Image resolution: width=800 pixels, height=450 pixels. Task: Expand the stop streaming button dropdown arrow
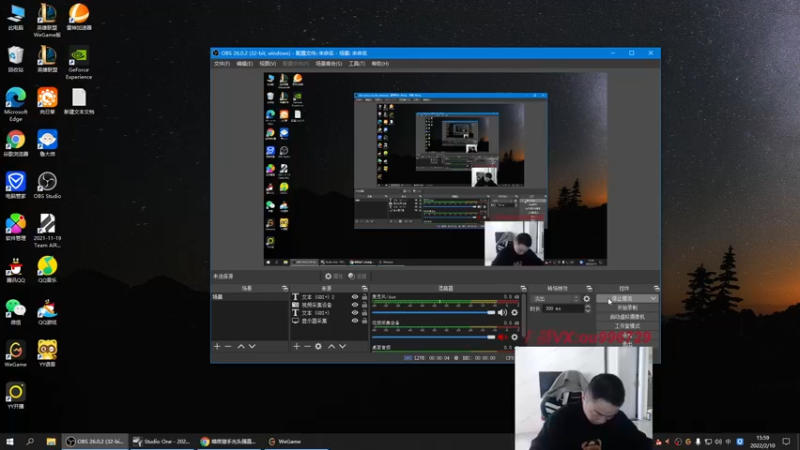coord(653,298)
